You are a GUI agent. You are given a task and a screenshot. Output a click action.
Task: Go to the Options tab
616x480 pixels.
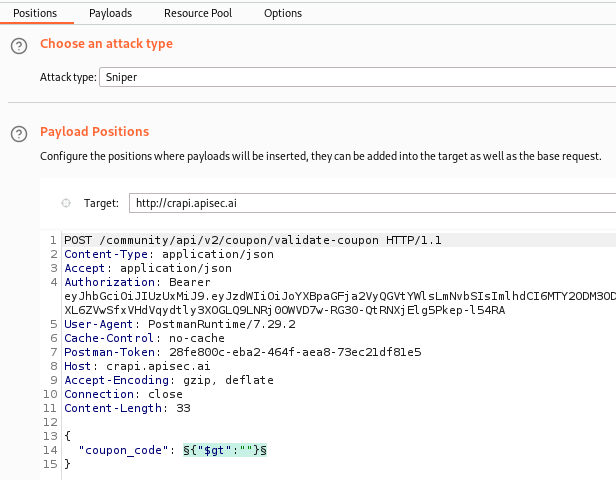click(x=283, y=13)
